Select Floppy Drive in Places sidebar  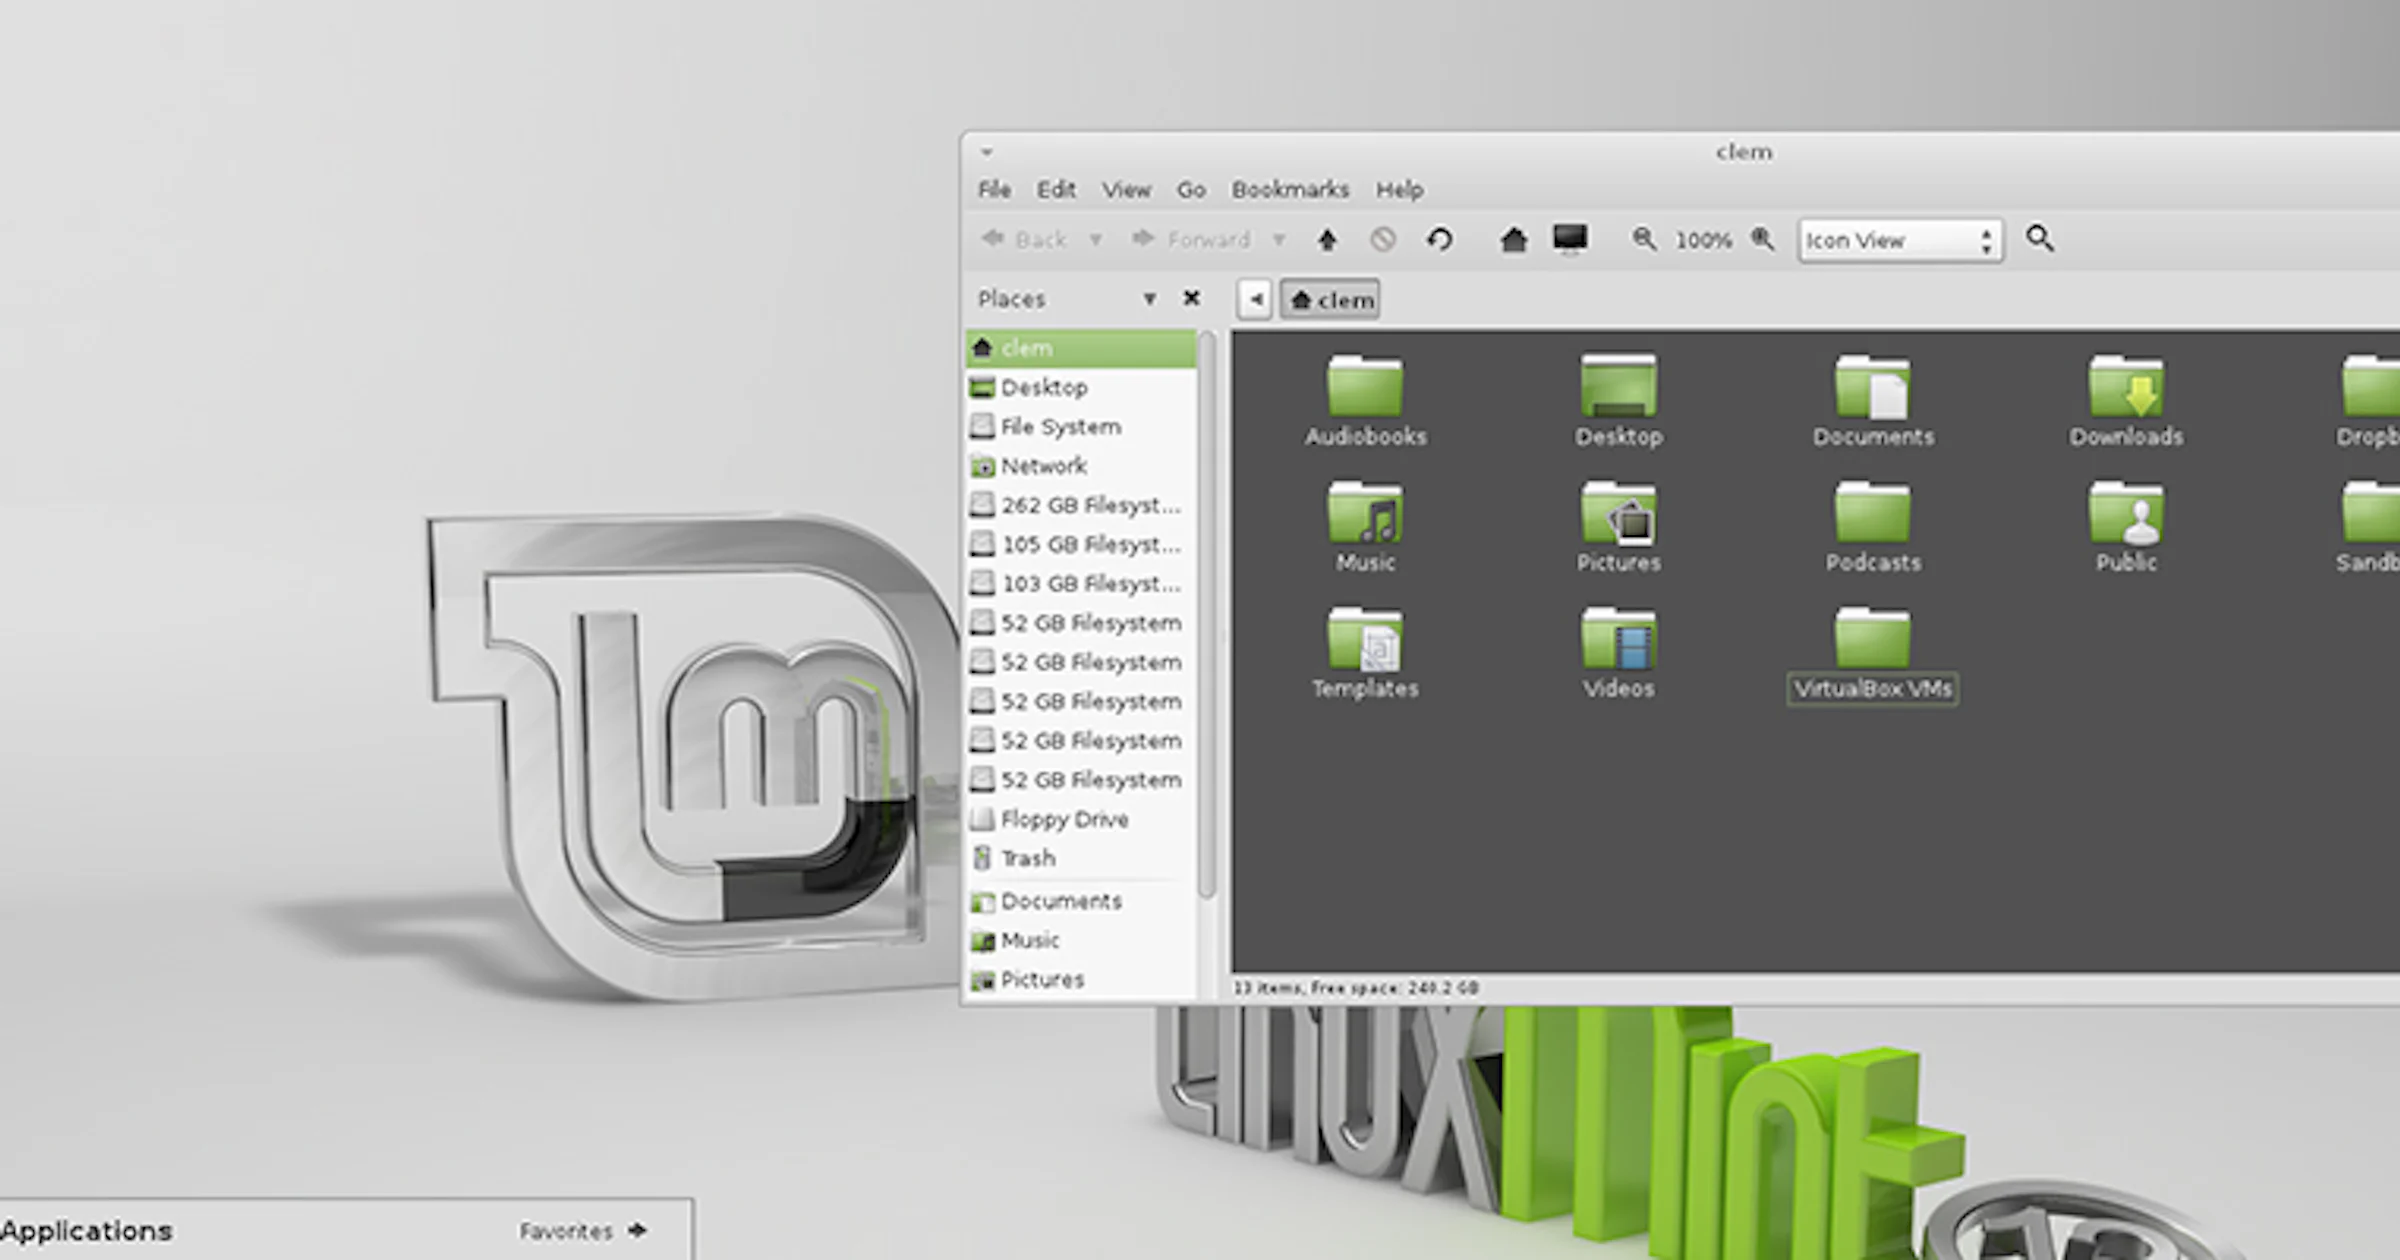click(1081, 819)
